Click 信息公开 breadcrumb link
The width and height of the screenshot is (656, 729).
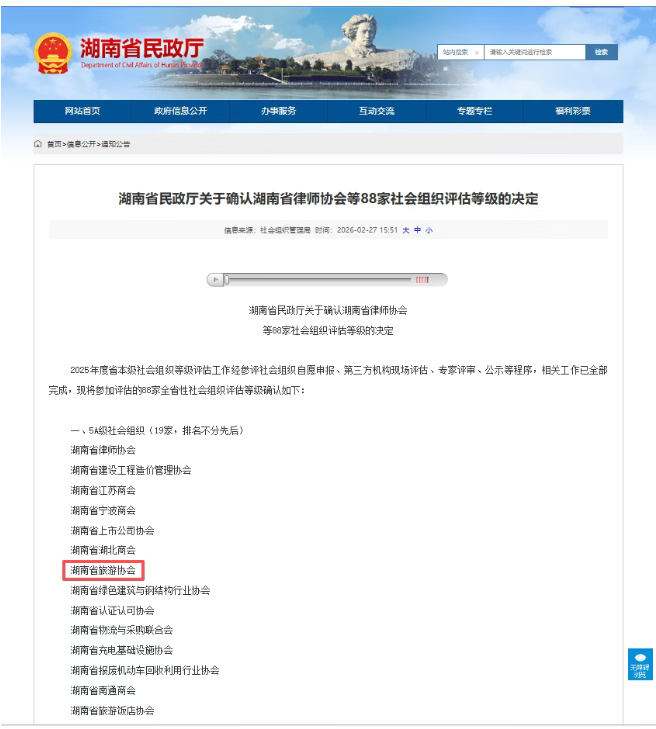coord(81,144)
